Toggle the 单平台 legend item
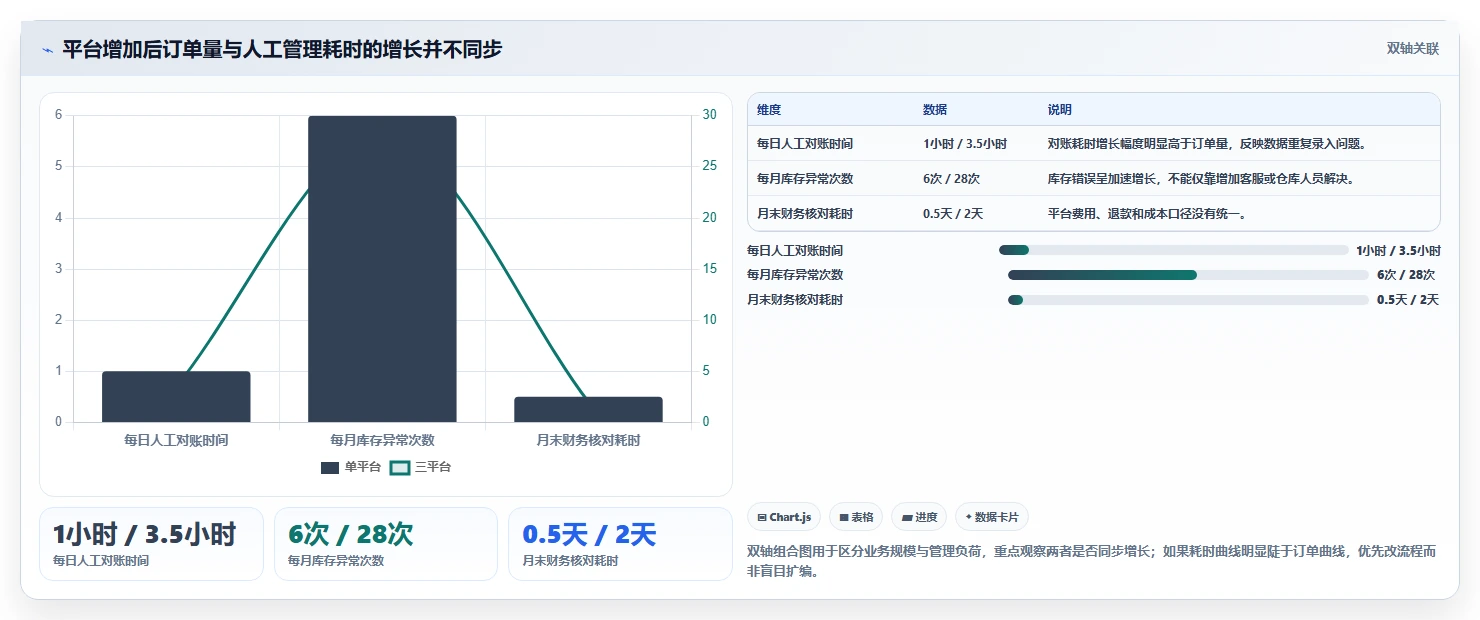Screen dimensions: 1480x620 click(351, 467)
